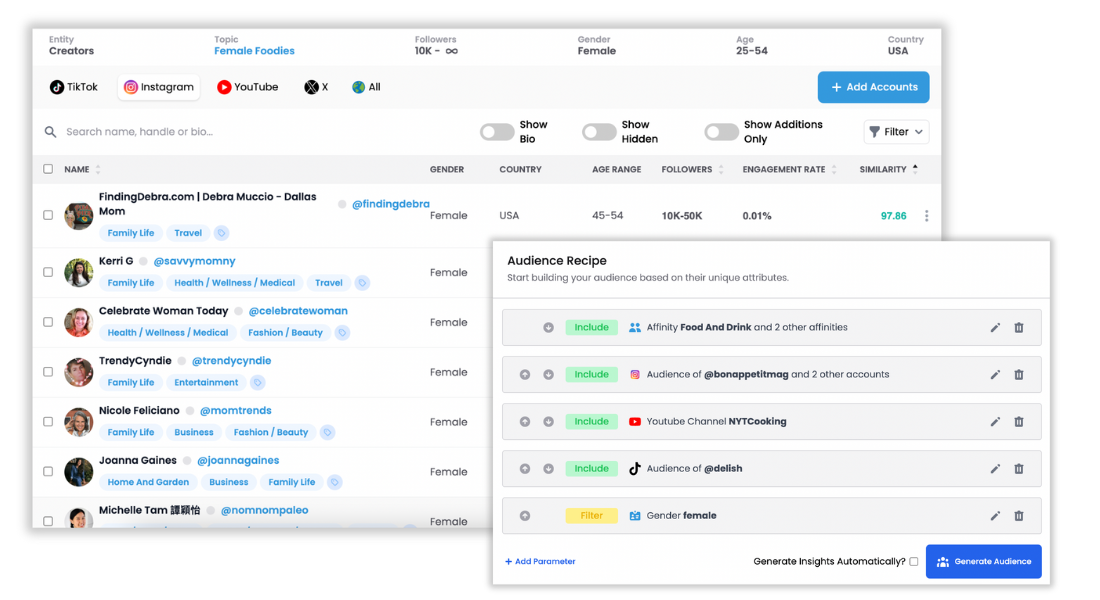This screenshot has height=600, width=1100.
Task: Toggle Show Hidden switch
Action: point(598,132)
